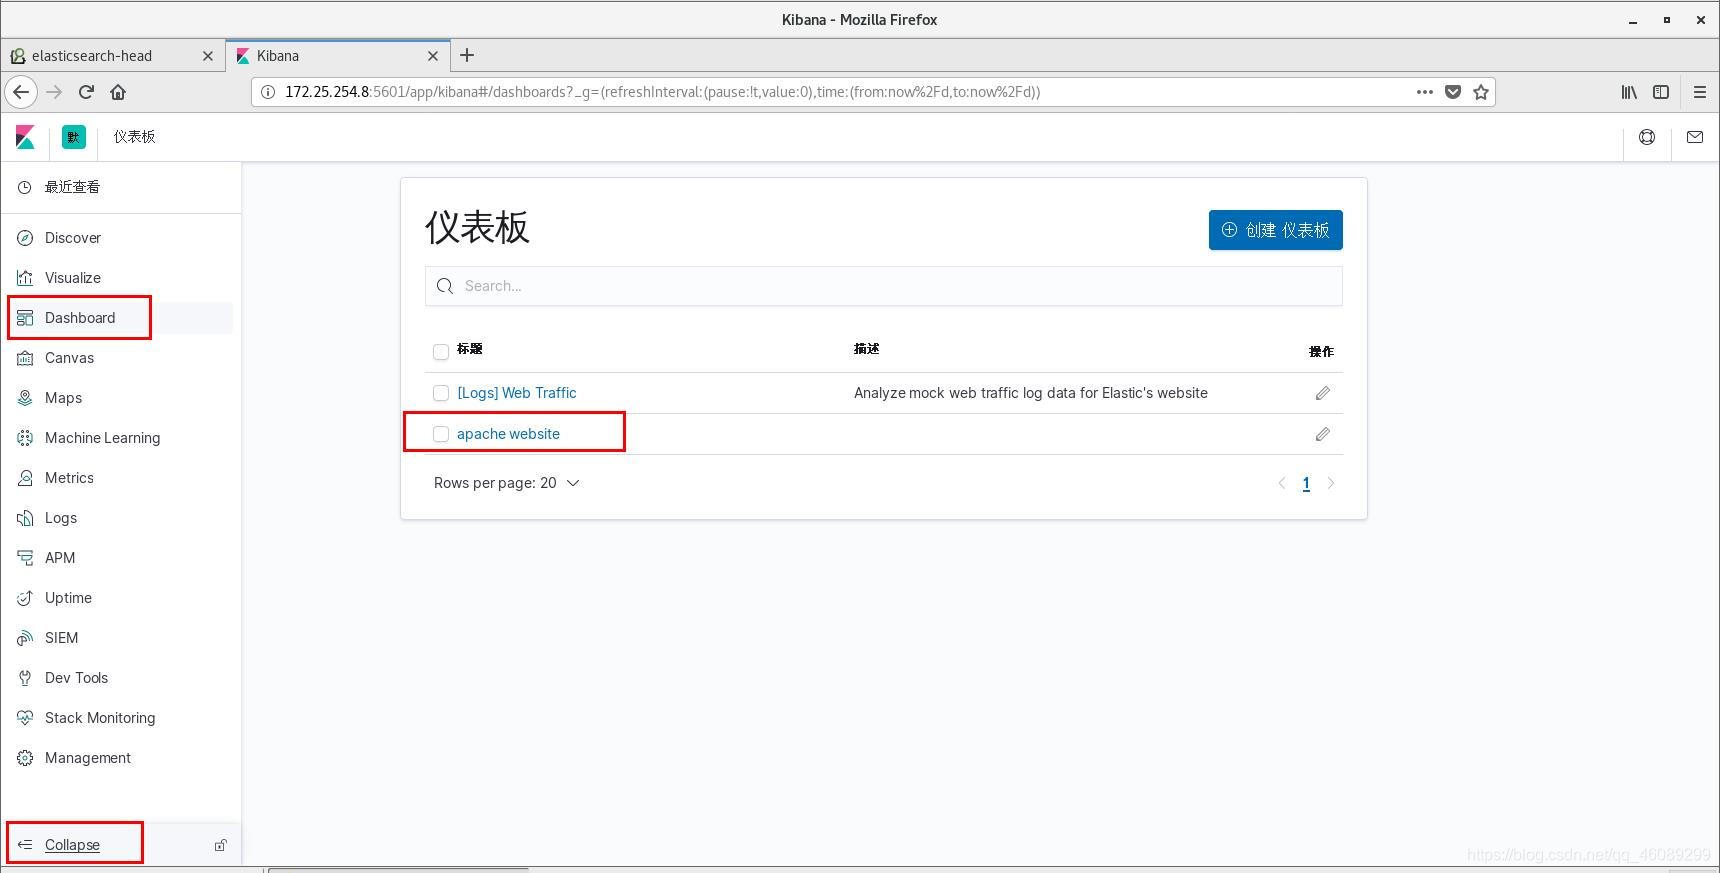This screenshot has width=1720, height=873.
Task: Expand the Rows per page: 20 dropdown
Action: [x=506, y=483]
